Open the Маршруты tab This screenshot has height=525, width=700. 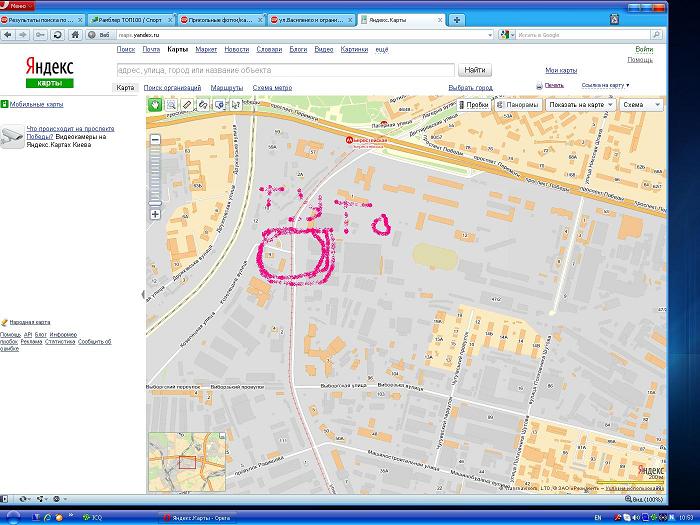(x=227, y=87)
